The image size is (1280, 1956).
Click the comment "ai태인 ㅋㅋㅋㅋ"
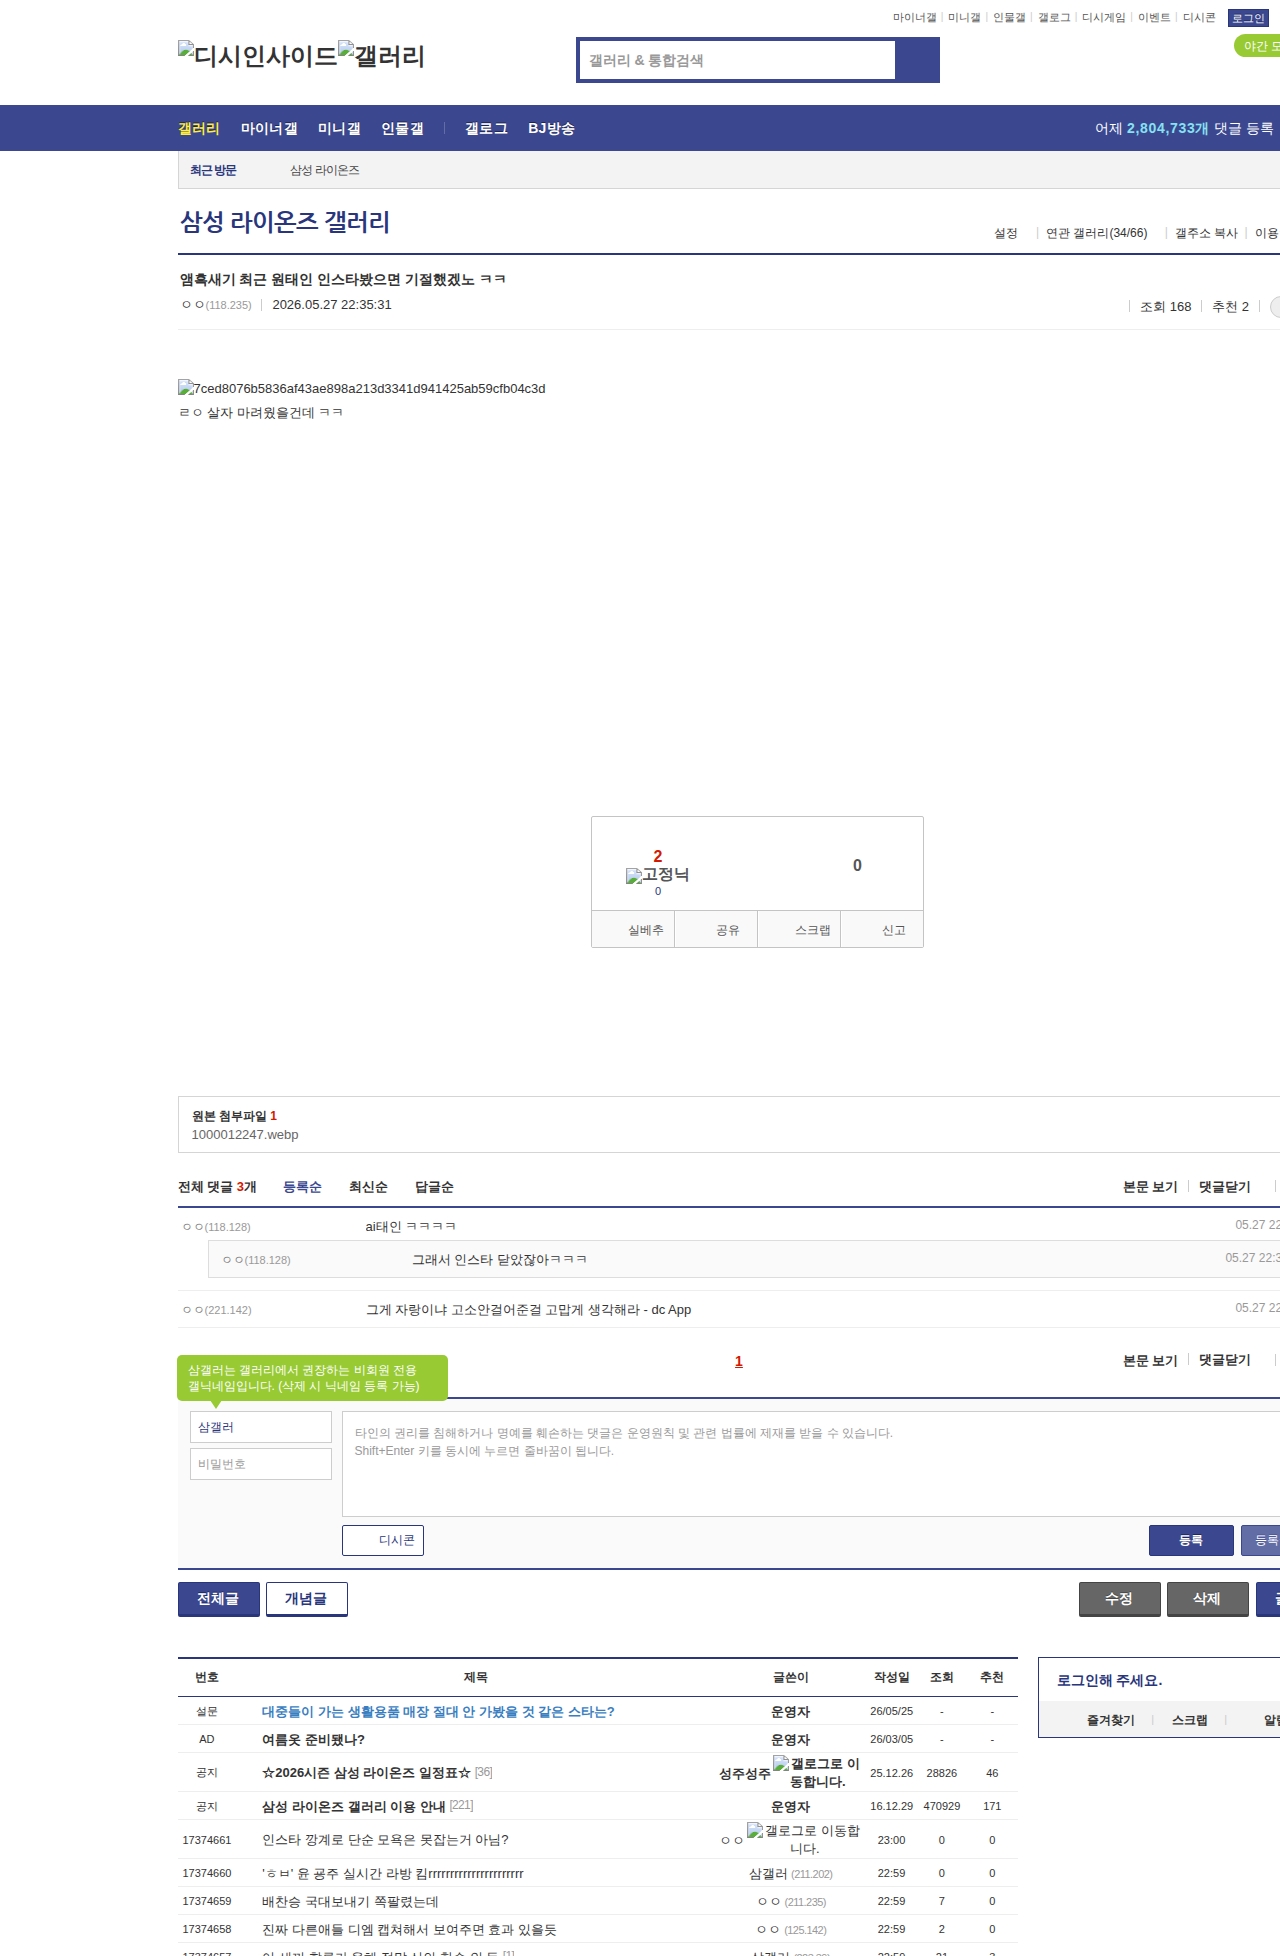[410, 1226]
